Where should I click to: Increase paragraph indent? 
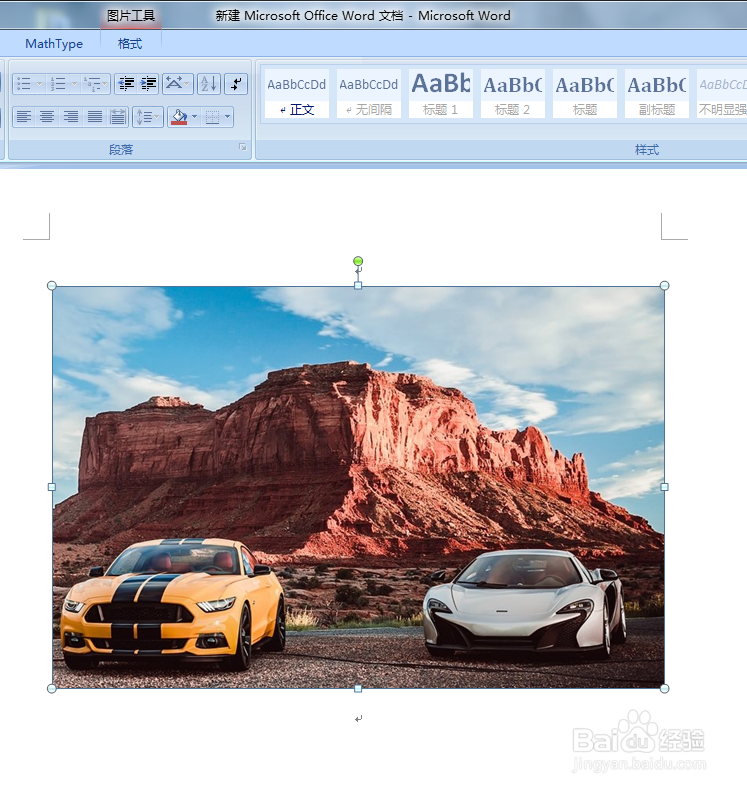pos(148,84)
